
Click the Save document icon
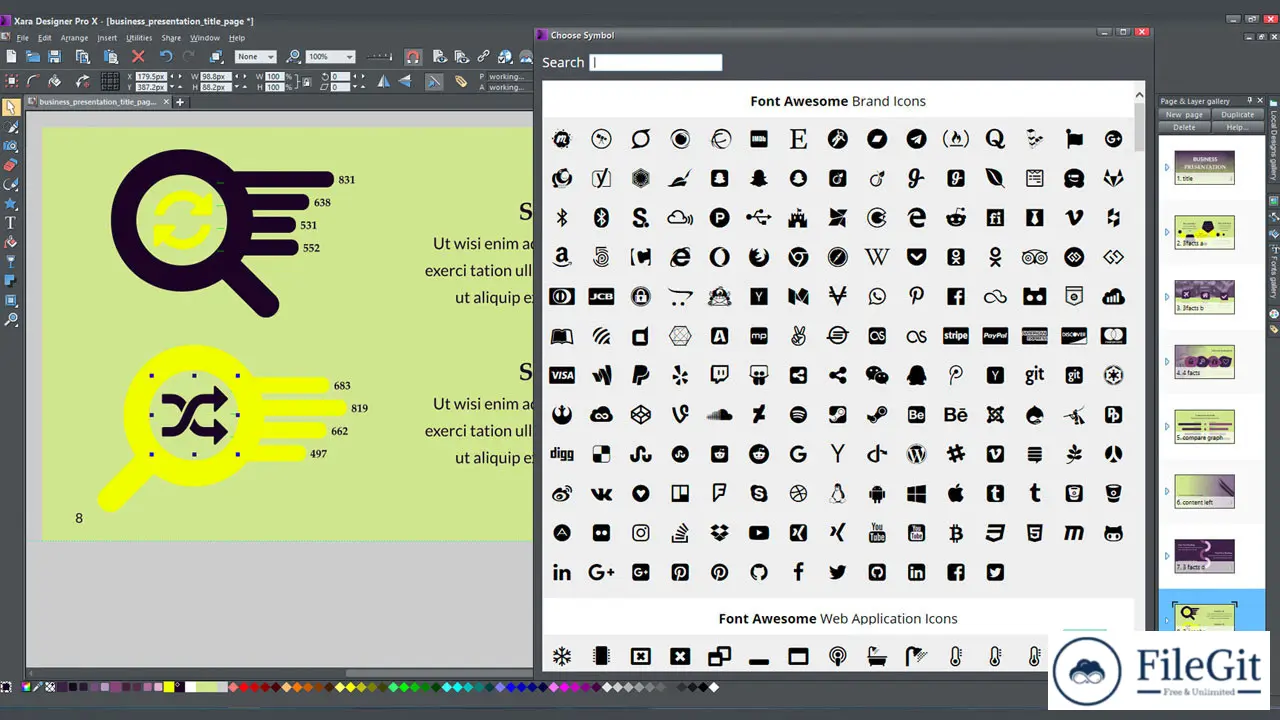coord(55,57)
